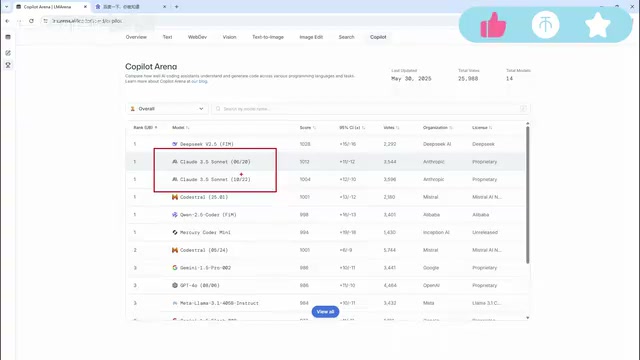
Task: Click the Meta logo beside Meta-Llama-3.1-405B
Action: click(175, 303)
